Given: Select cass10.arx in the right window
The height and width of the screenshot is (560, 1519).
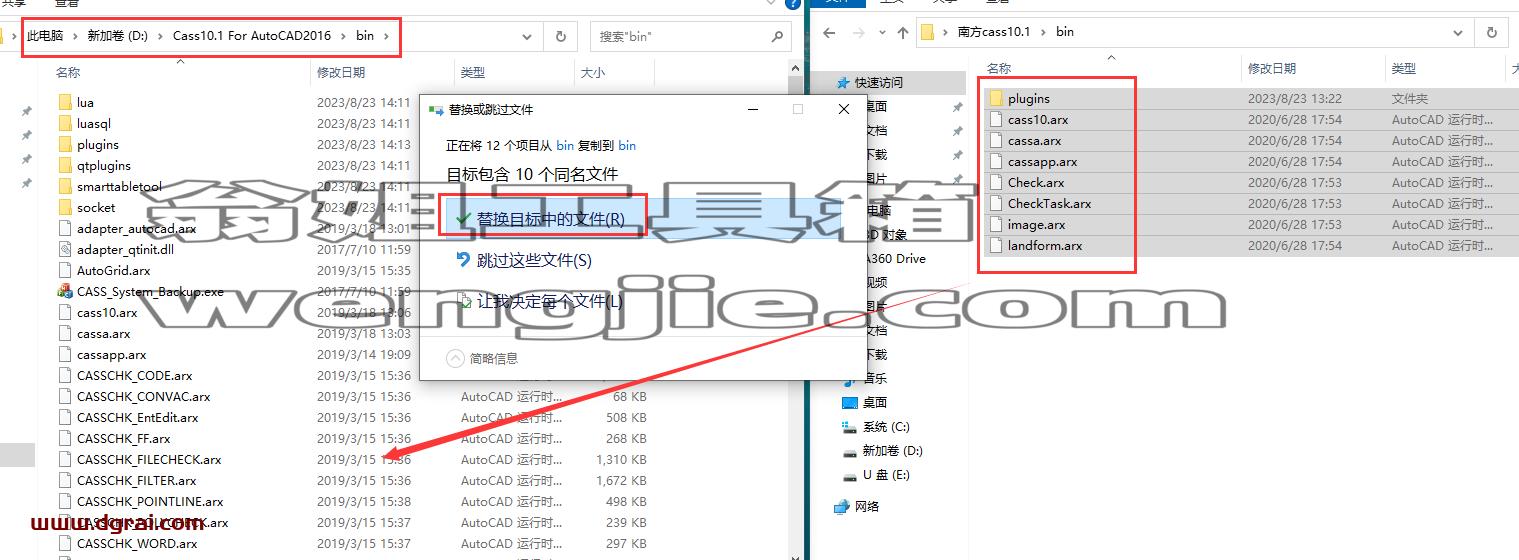Looking at the screenshot, I should click(x=1037, y=120).
